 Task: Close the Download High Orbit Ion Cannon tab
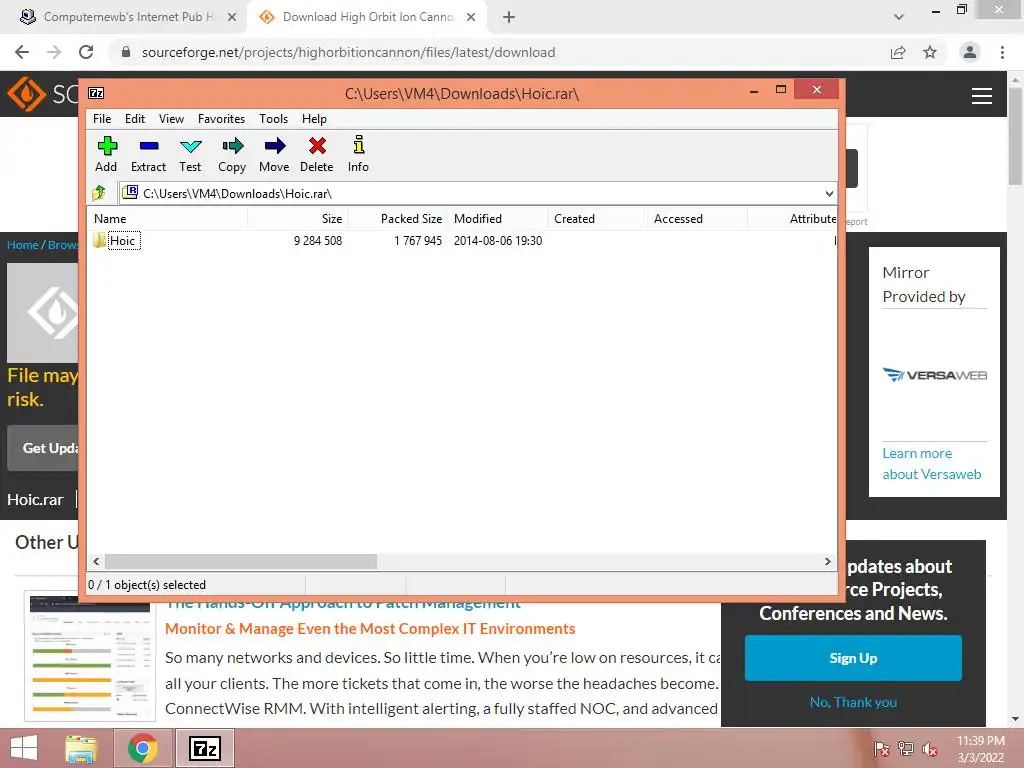coord(471,17)
